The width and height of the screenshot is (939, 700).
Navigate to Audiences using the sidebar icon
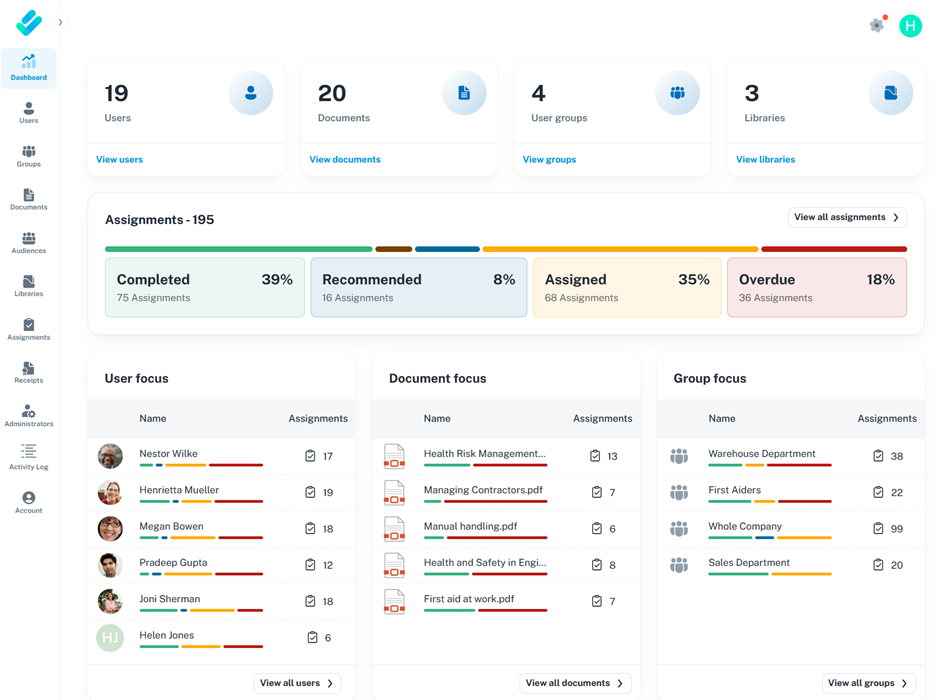[28, 241]
